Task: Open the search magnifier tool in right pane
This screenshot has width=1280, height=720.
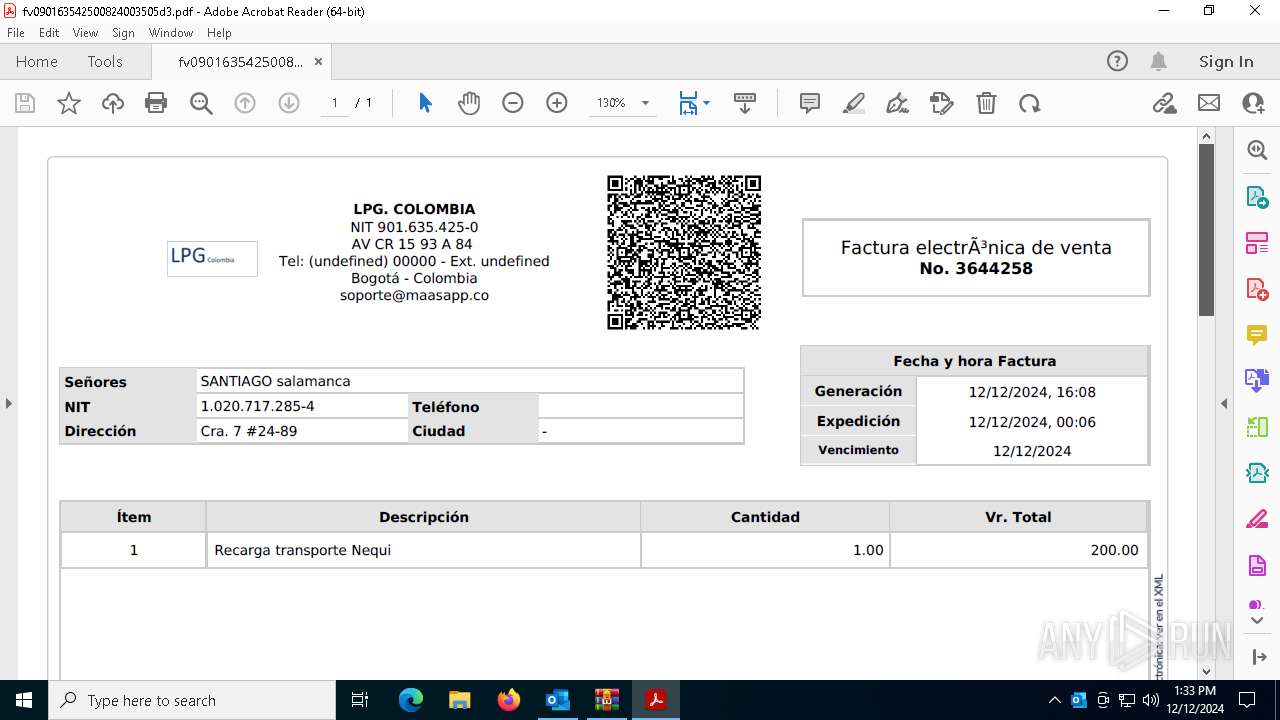Action: [1257, 150]
